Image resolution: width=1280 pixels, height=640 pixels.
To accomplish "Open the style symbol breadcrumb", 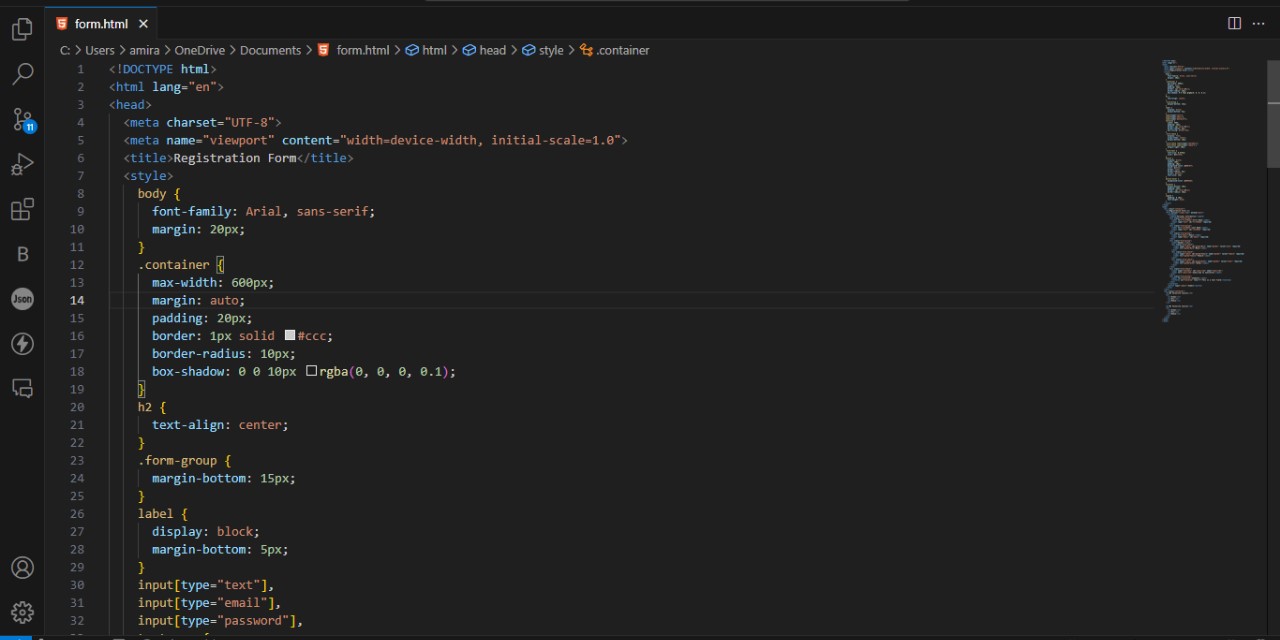I will (543, 50).
